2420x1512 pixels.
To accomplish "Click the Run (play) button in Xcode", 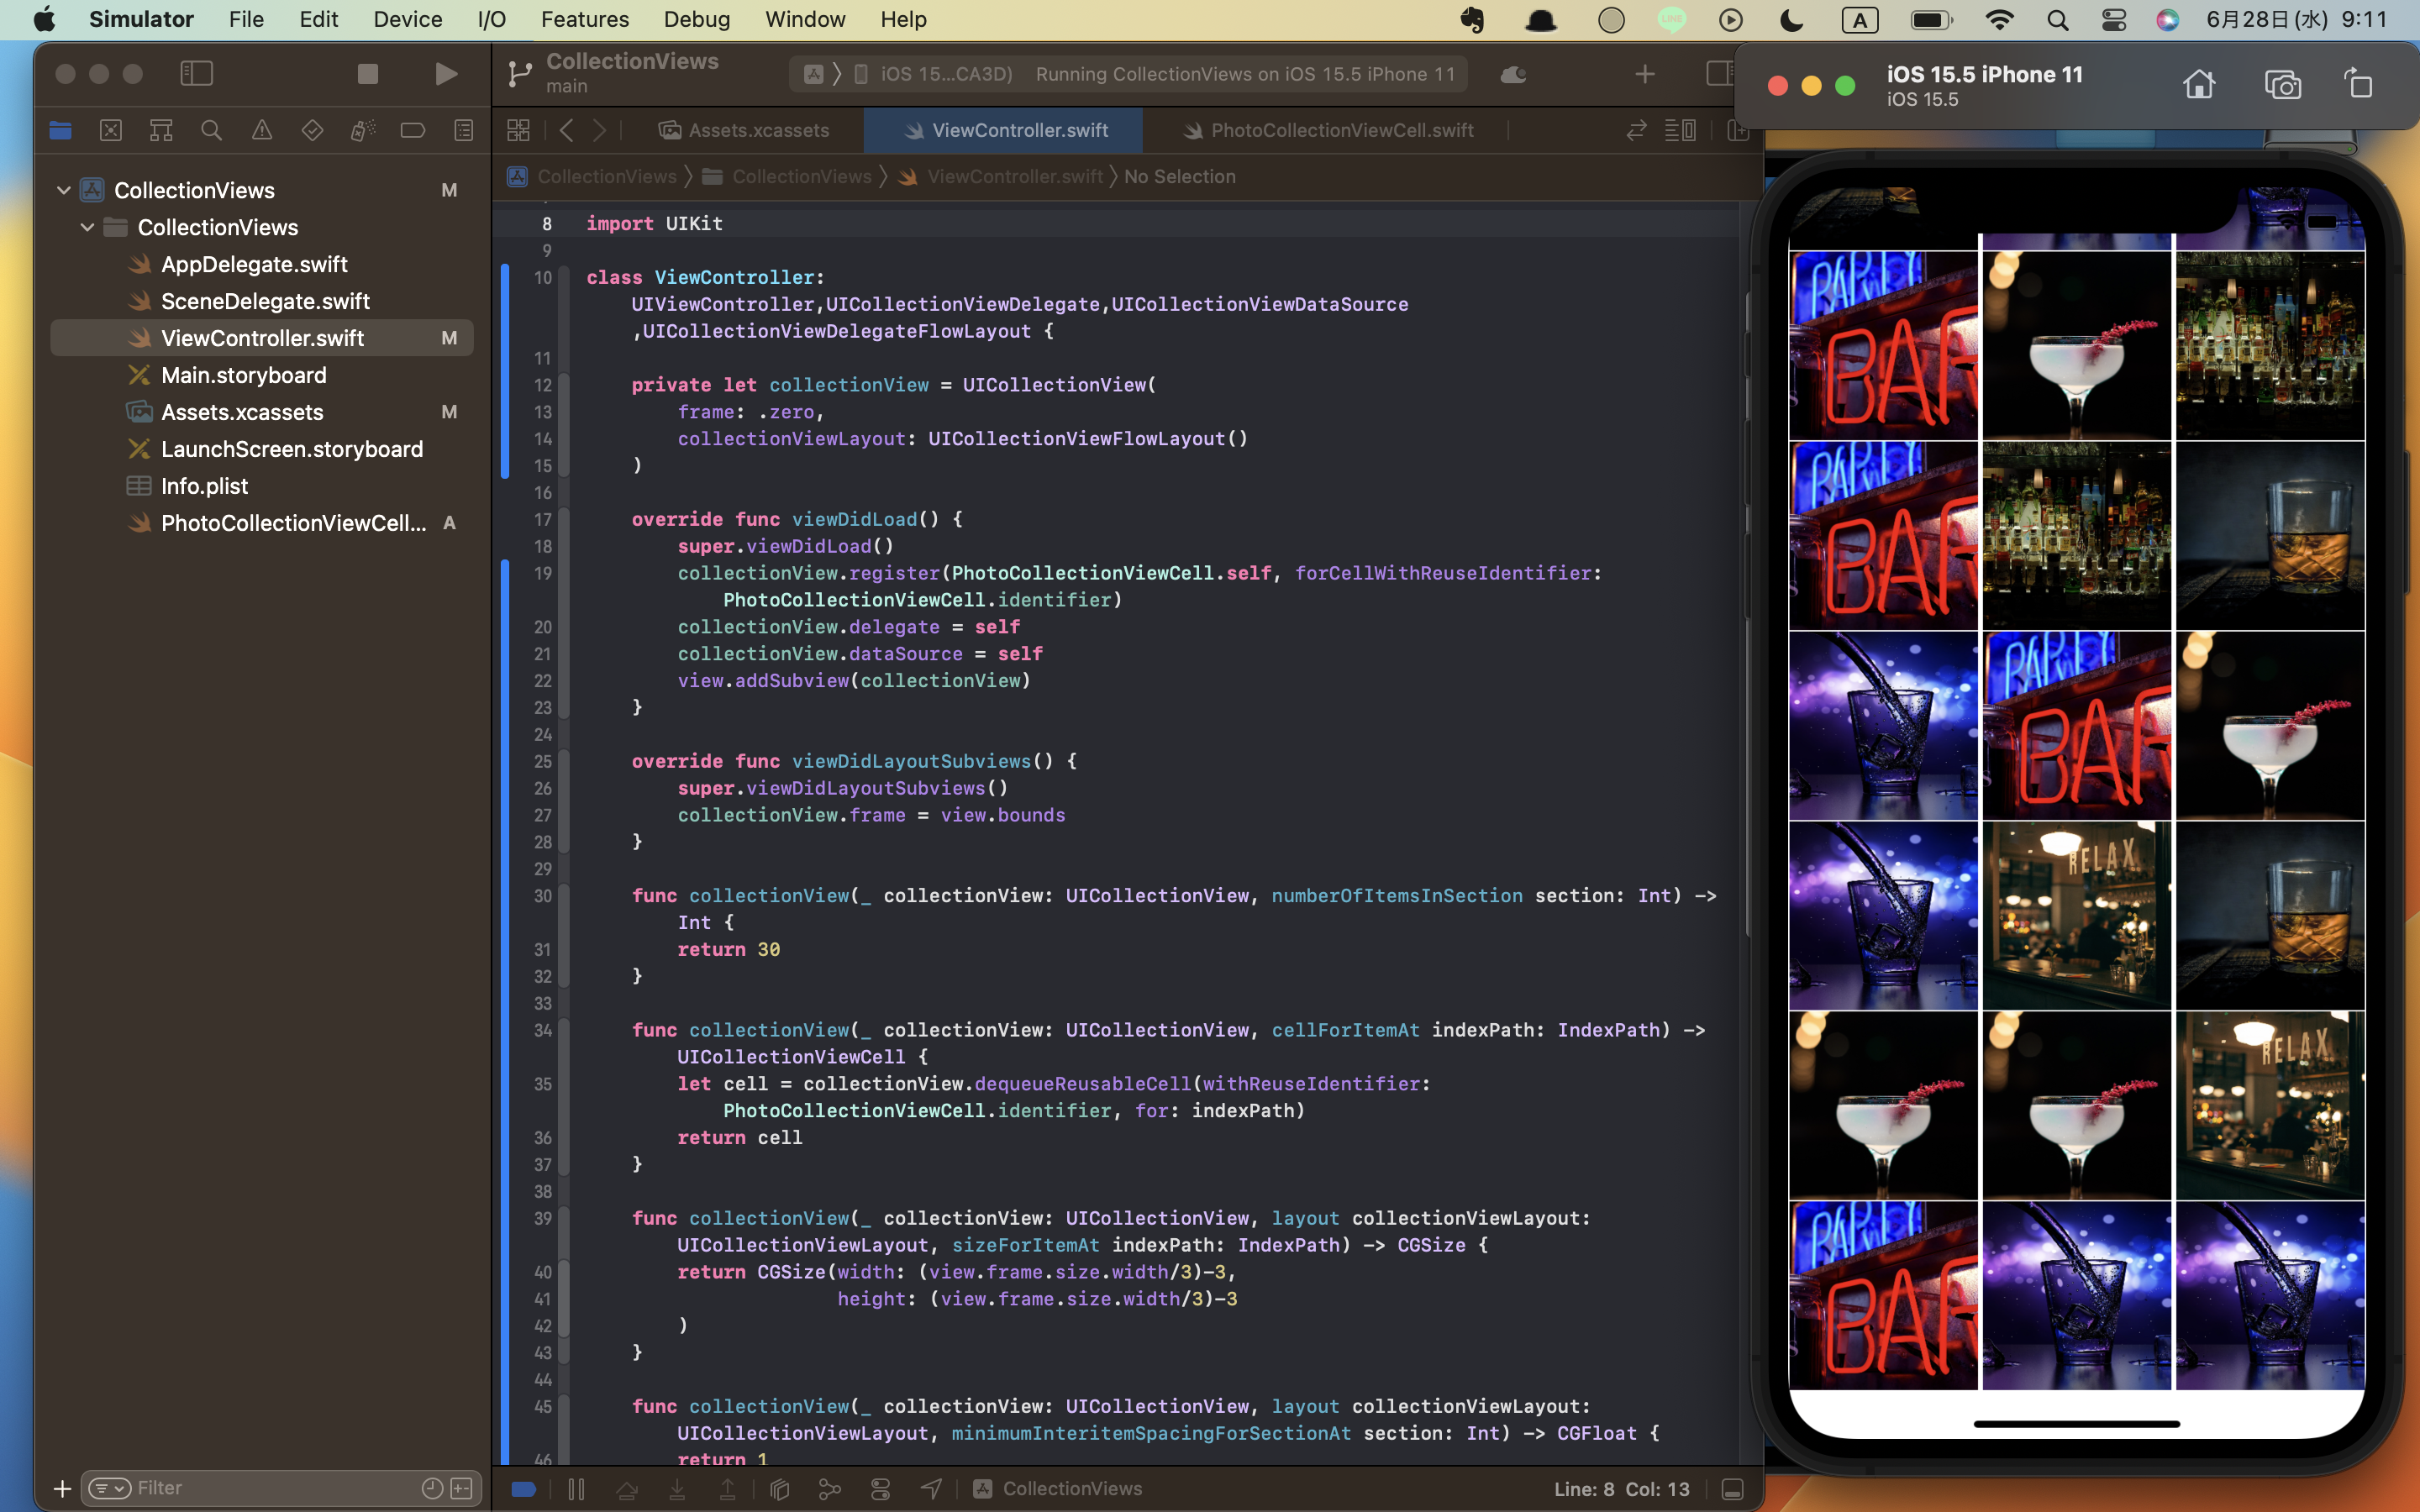I will (446, 74).
